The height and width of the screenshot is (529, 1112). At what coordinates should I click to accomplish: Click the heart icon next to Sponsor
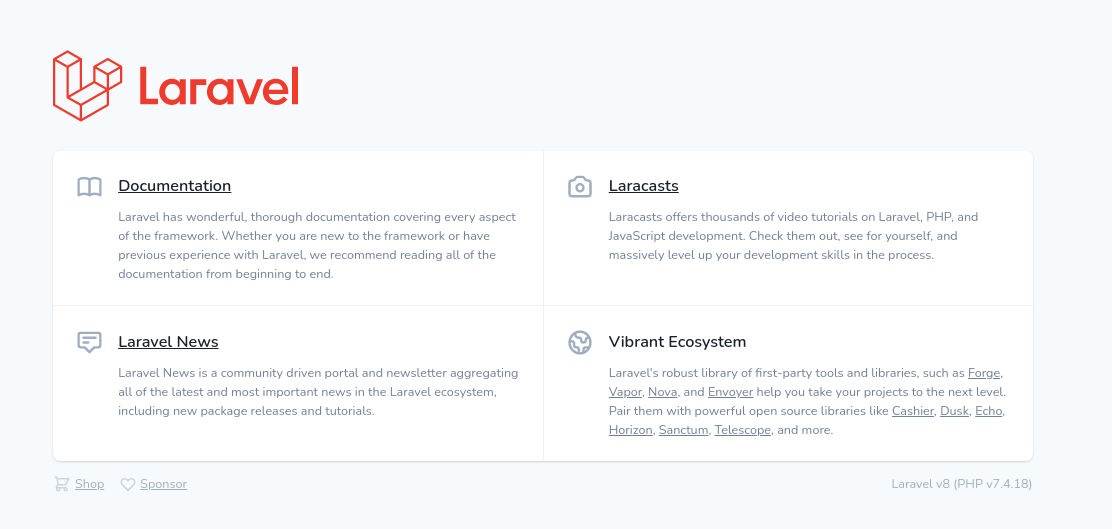click(x=128, y=484)
